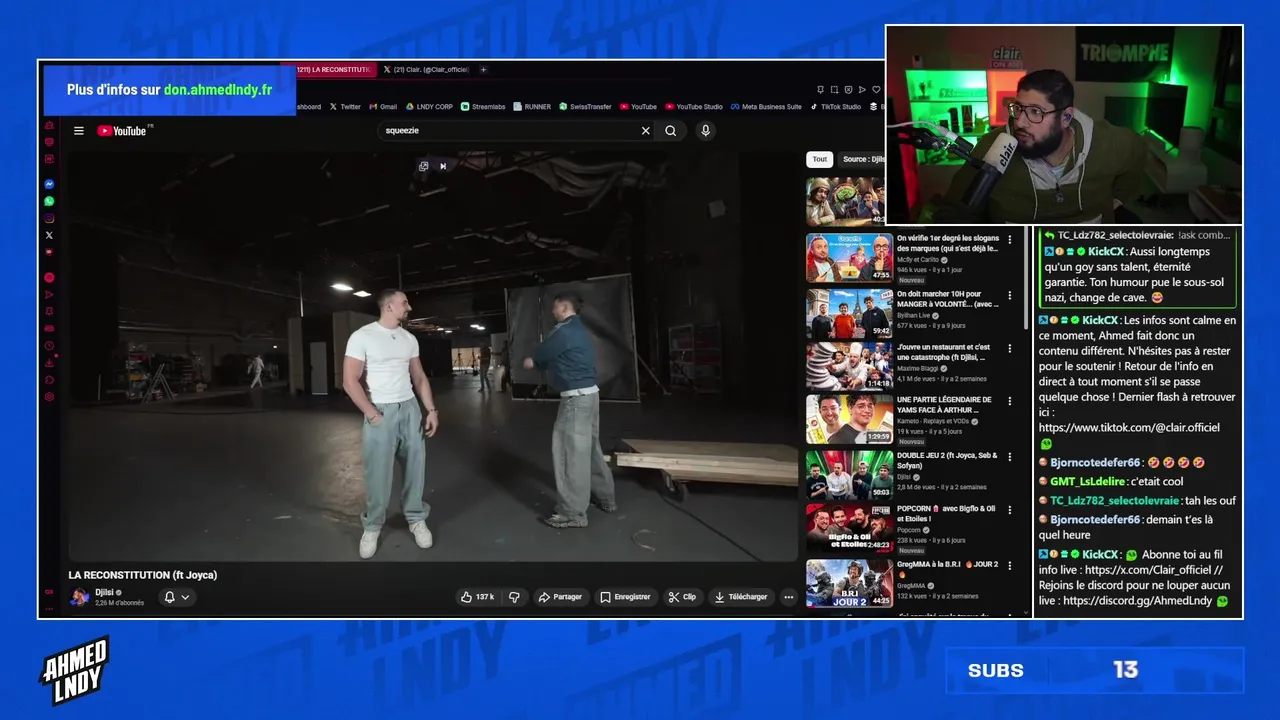Select the Source : Djilsi chip
The image size is (1280, 720).
[x=862, y=159]
